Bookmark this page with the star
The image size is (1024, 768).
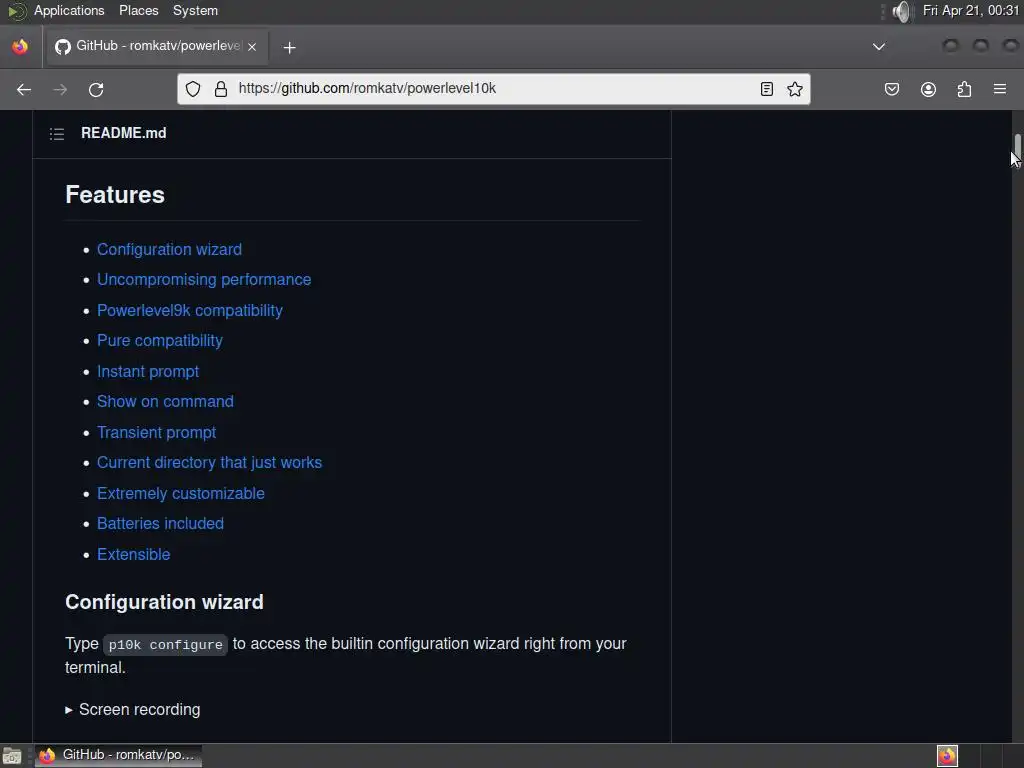pyautogui.click(x=795, y=89)
